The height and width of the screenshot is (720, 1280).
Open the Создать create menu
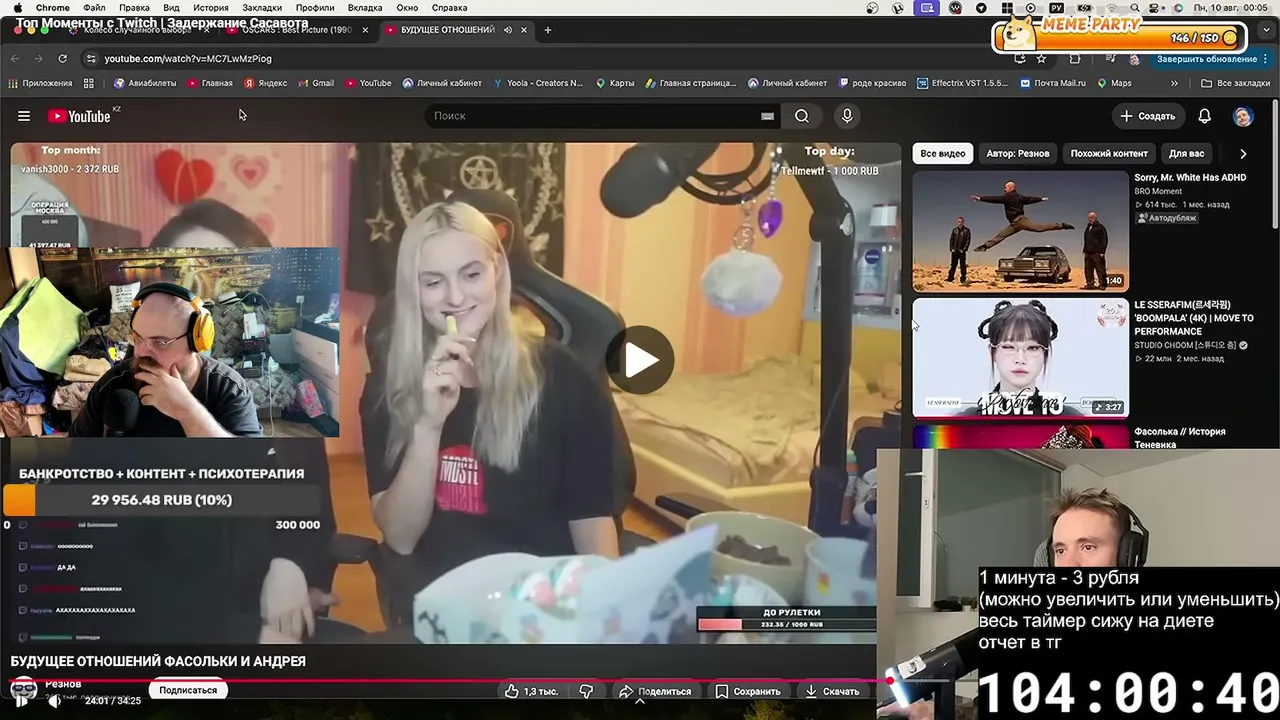[x=1148, y=116]
